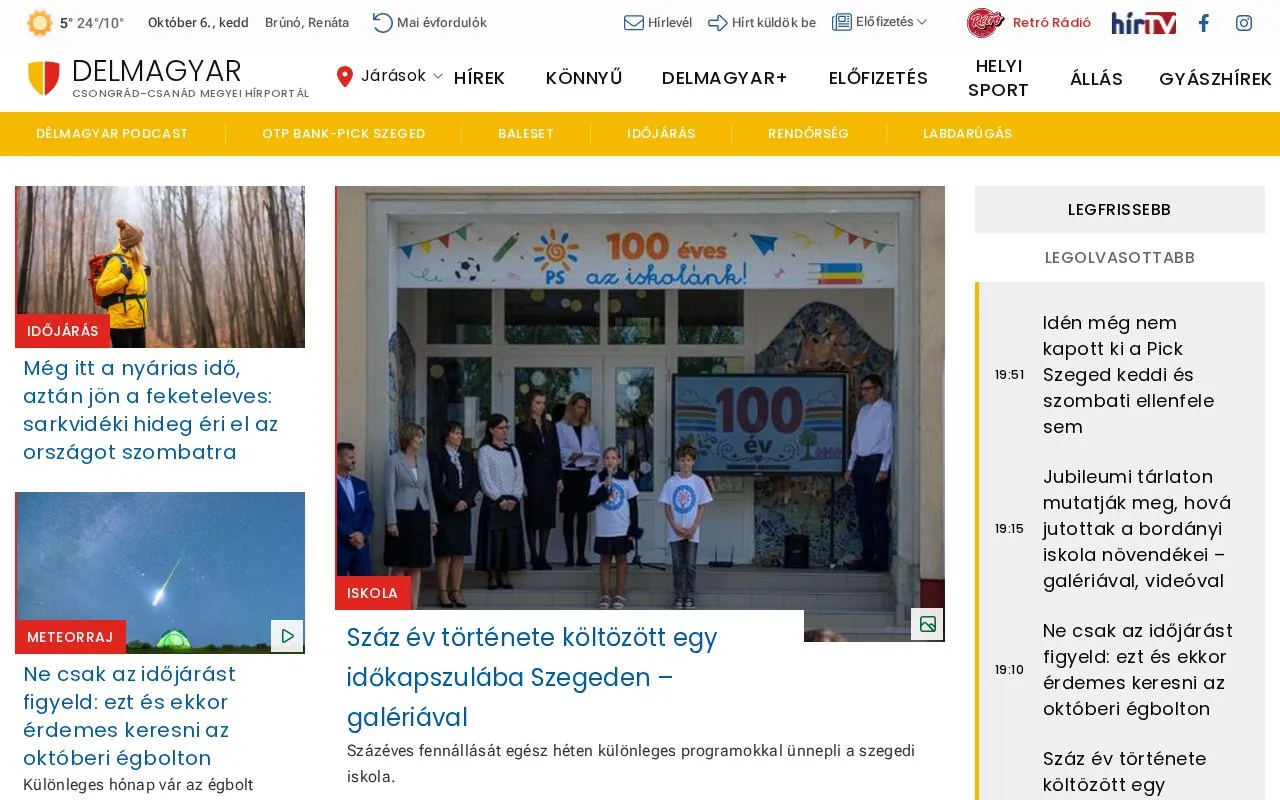Image resolution: width=1280 pixels, height=800 pixels.
Task: Click the name days 'Brúnó, Renáta'
Action: pos(307,22)
